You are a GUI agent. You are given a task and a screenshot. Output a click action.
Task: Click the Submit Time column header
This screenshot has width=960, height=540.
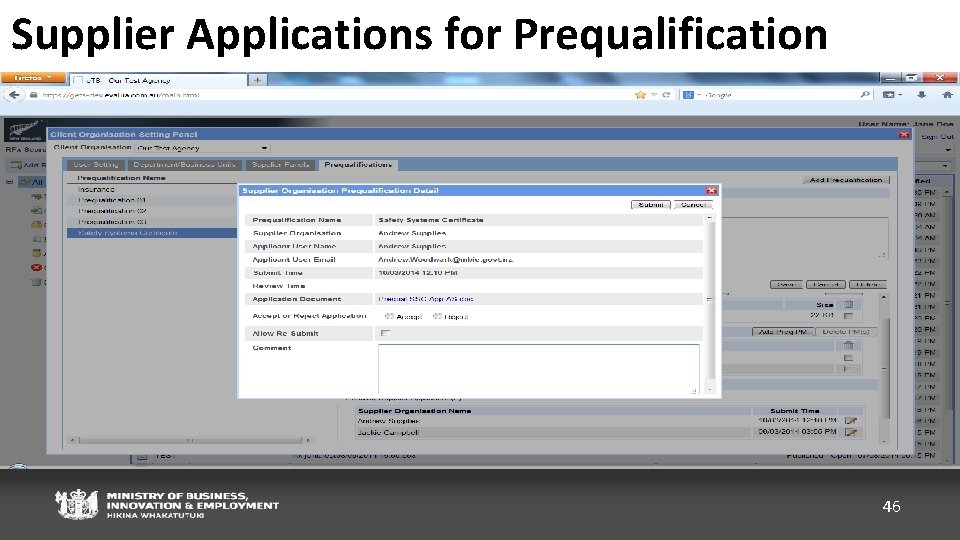pos(794,411)
